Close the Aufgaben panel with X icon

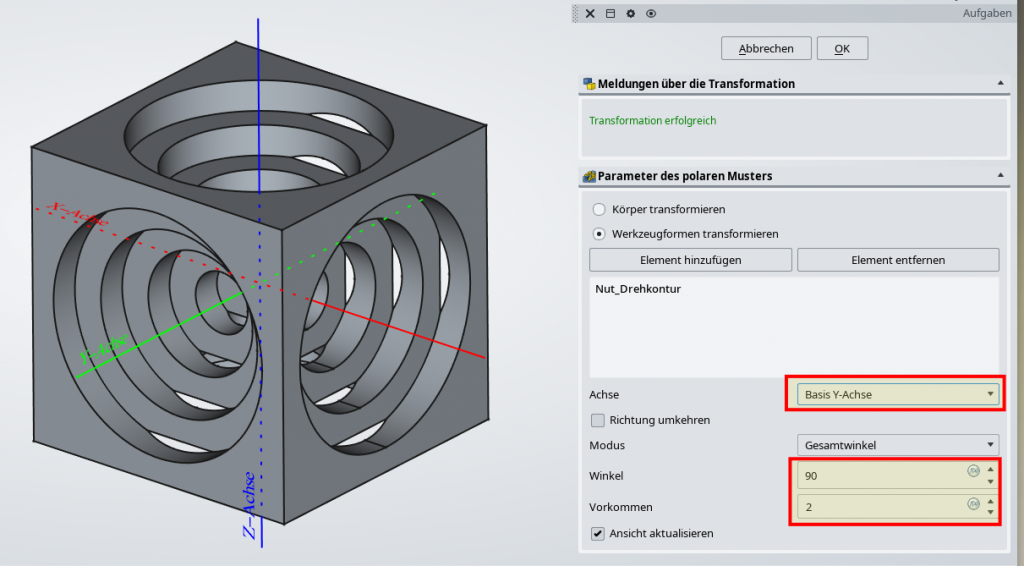pos(590,13)
